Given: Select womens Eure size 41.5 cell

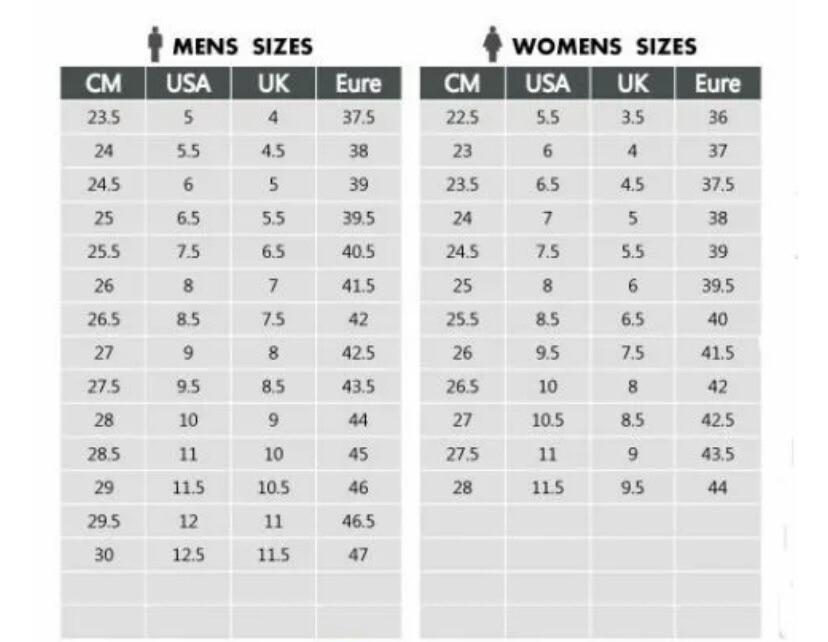Looking at the screenshot, I should (x=717, y=353).
